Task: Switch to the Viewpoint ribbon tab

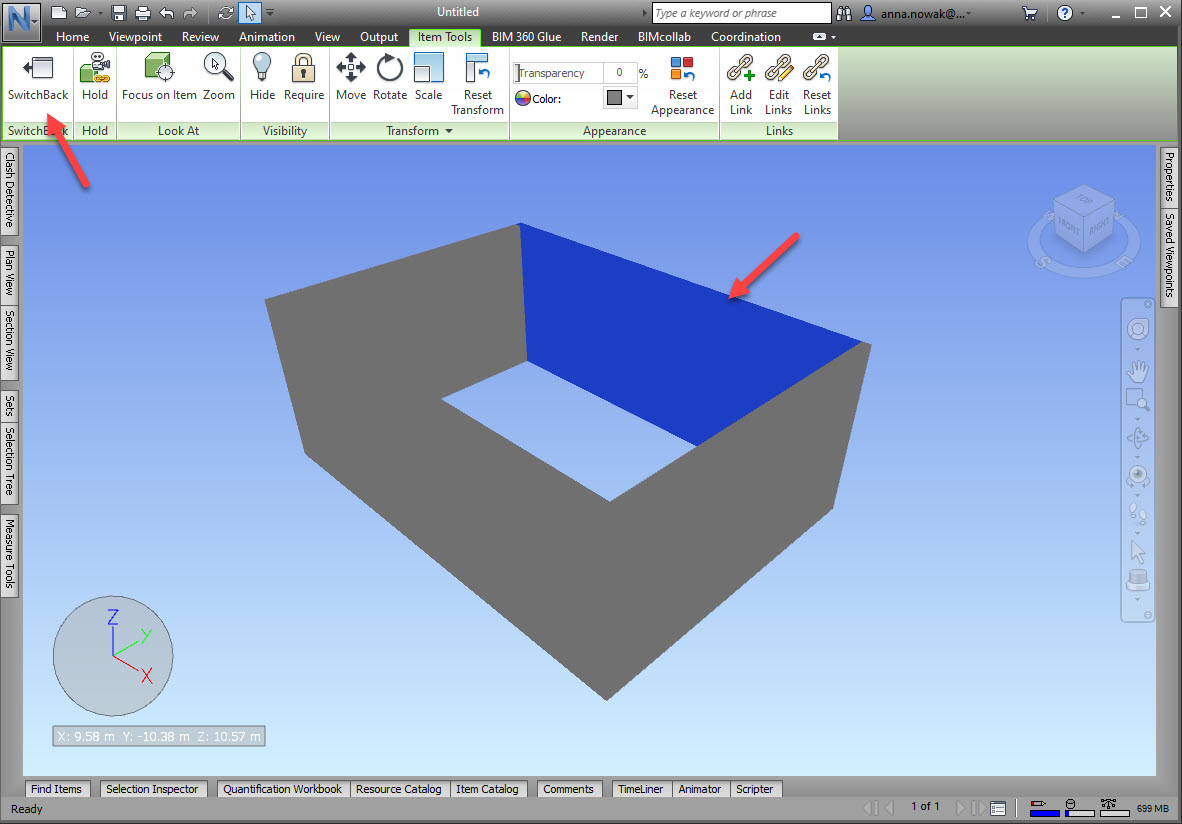Action: (135, 37)
